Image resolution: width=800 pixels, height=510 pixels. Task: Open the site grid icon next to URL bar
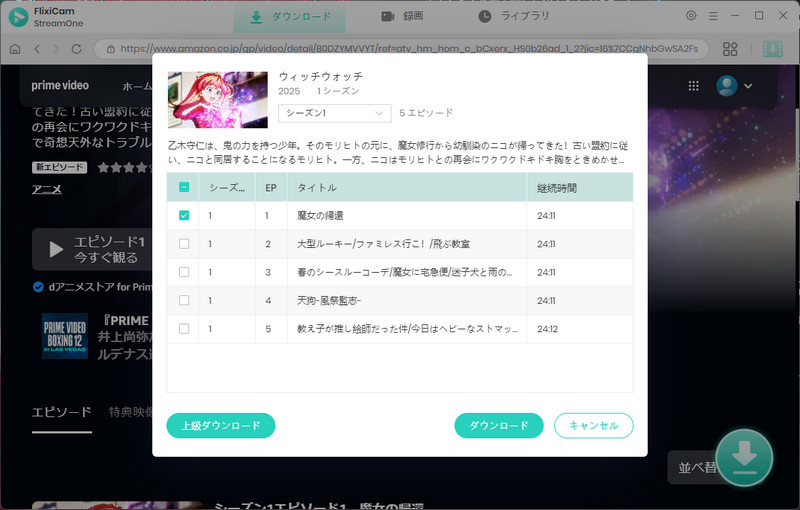coord(730,49)
